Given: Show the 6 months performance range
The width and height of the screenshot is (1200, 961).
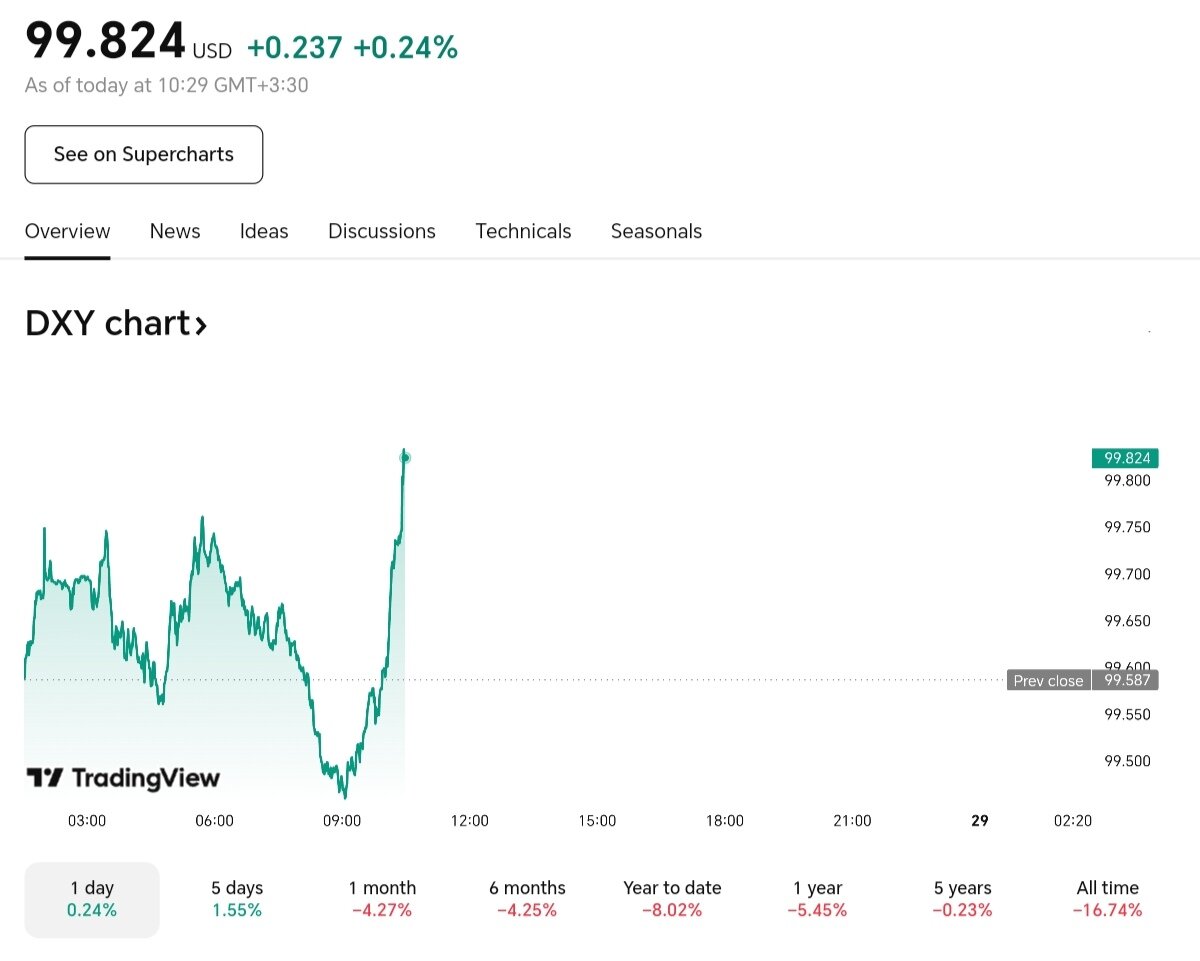Looking at the screenshot, I should [x=527, y=899].
